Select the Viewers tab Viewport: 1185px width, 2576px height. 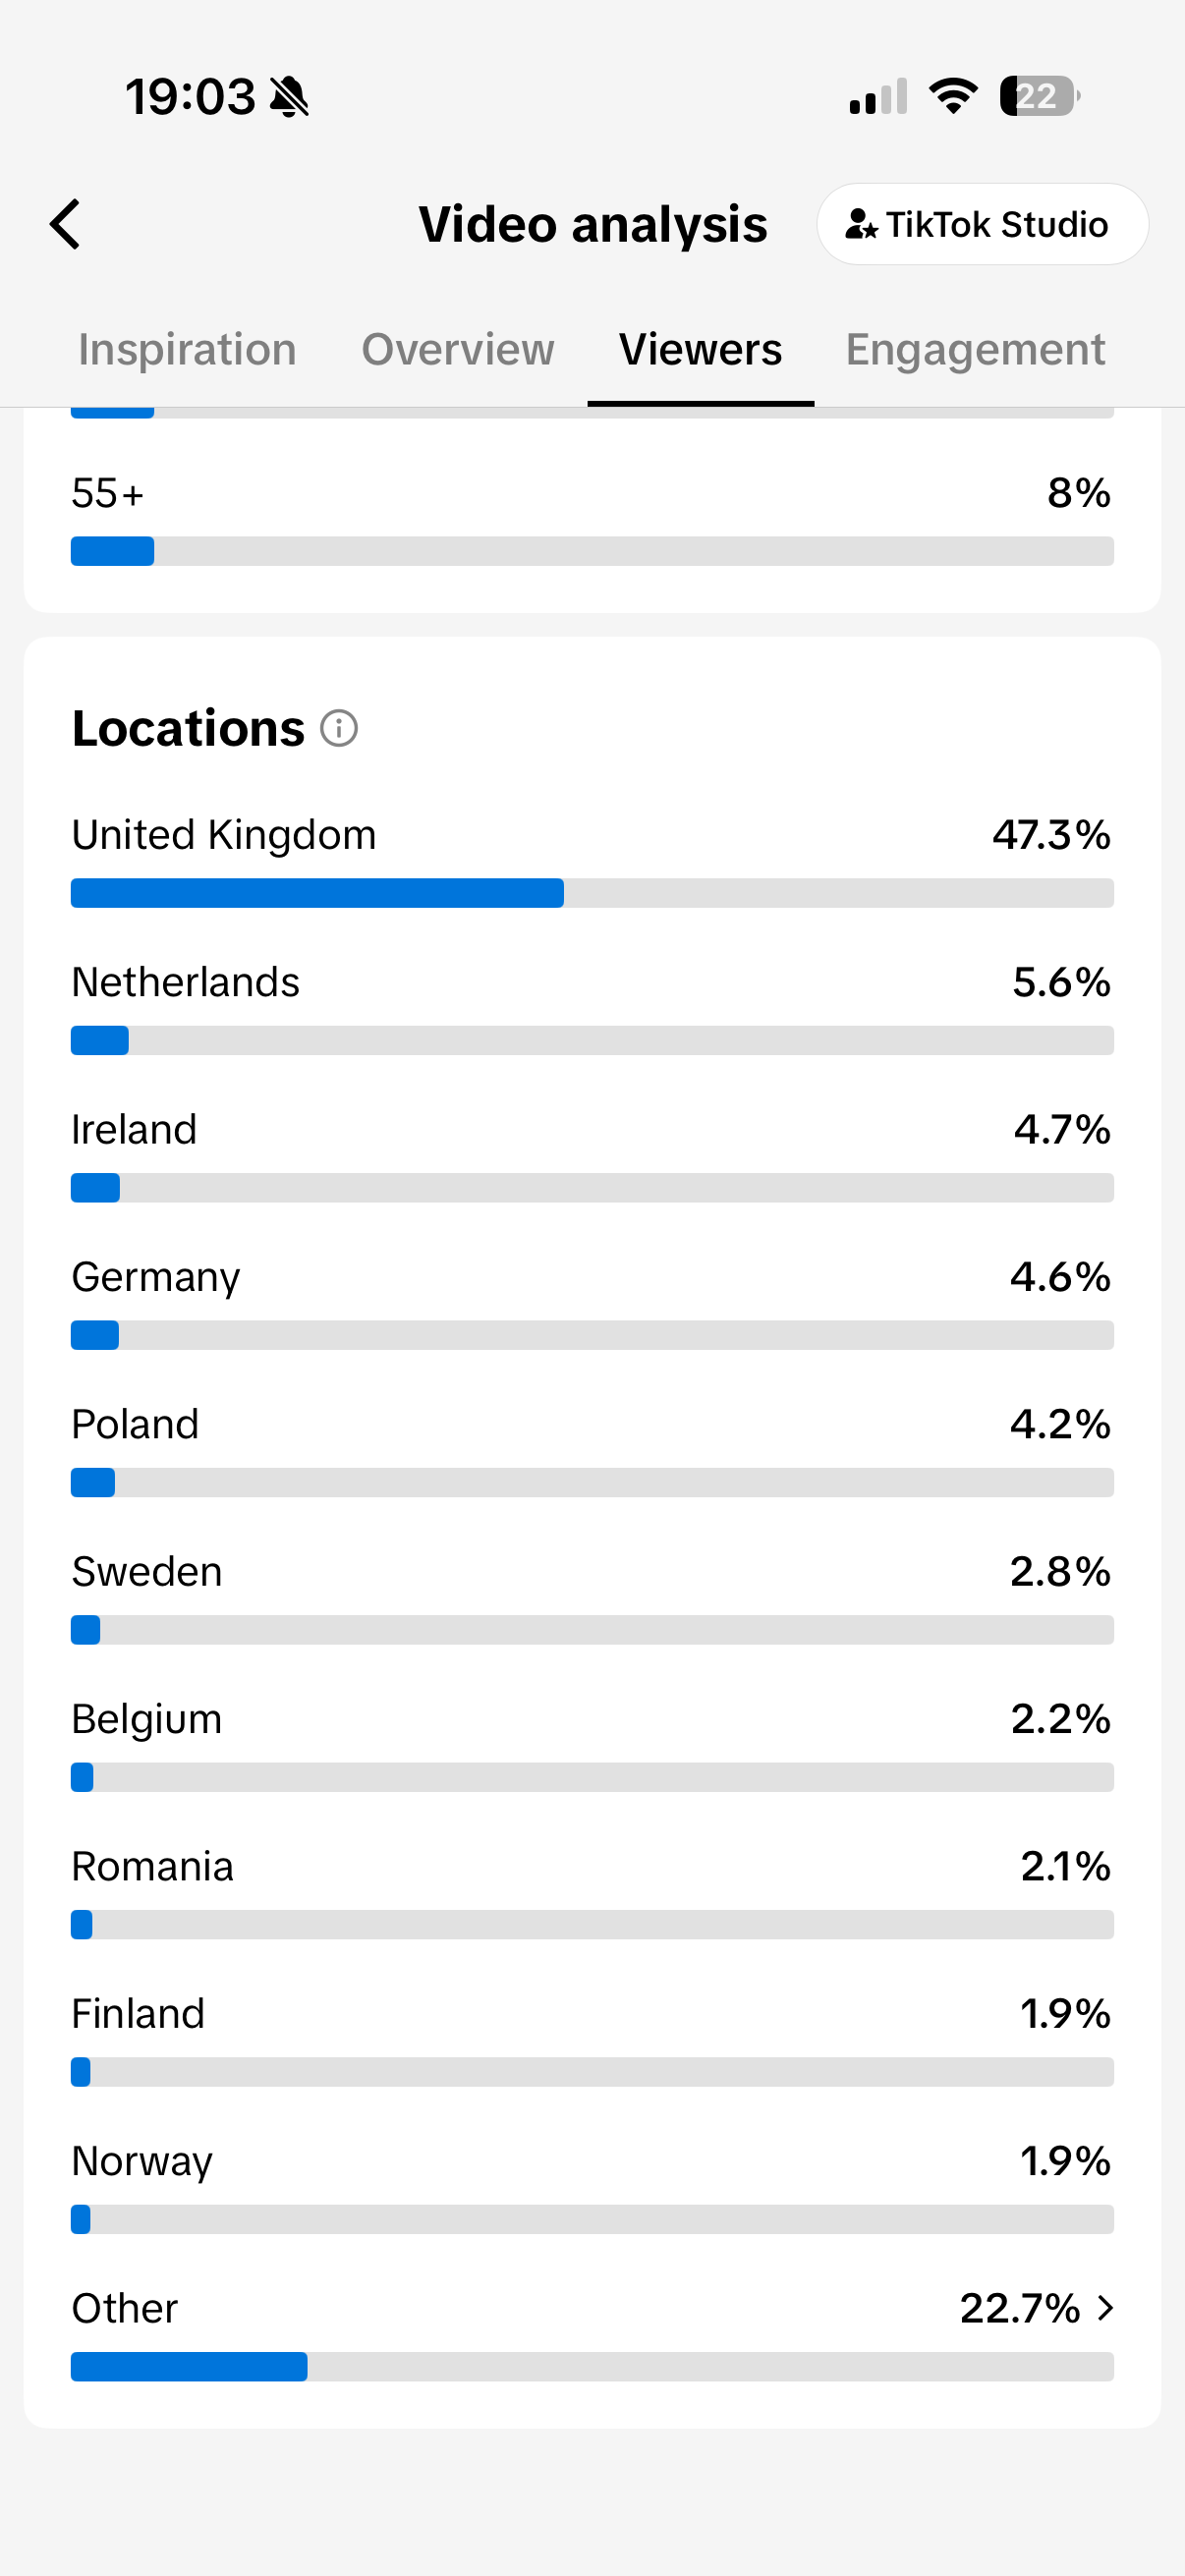(700, 350)
